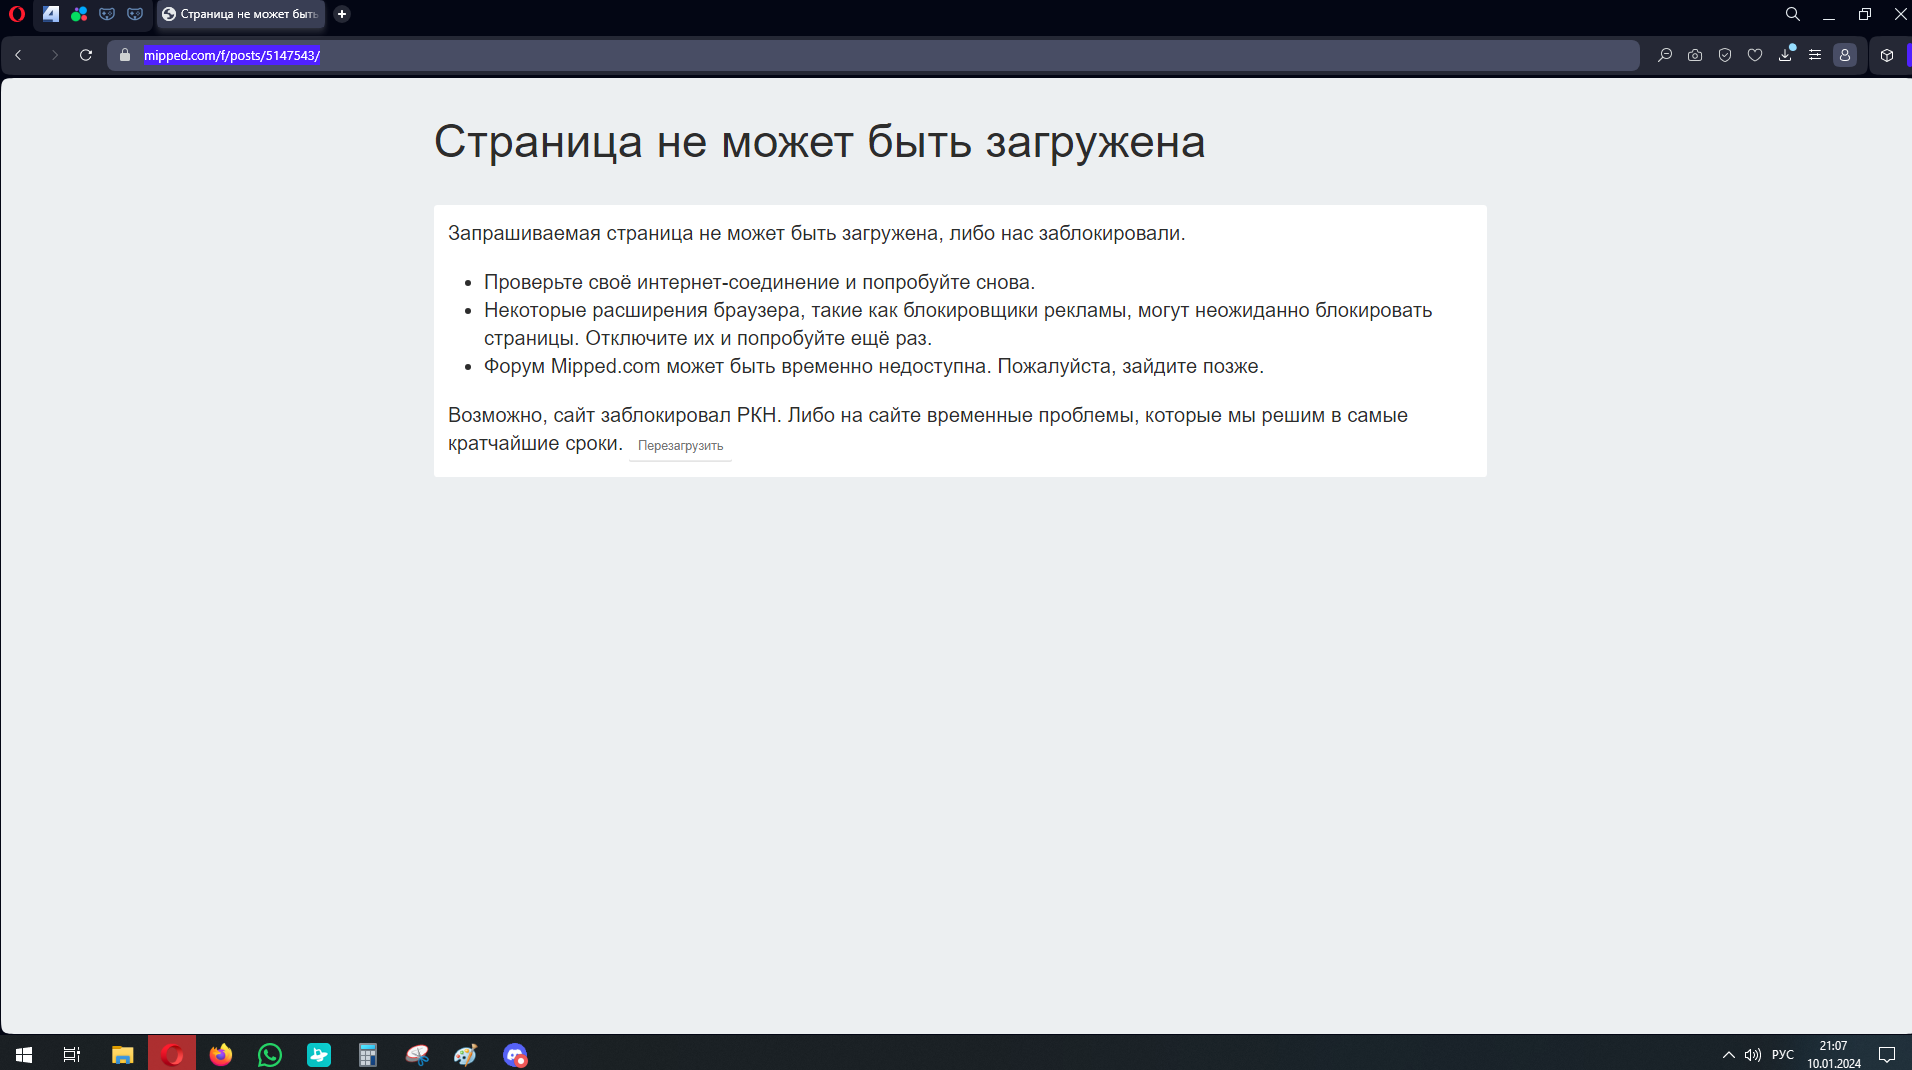Open the zoom-out magnifier in the address bar
The height and width of the screenshot is (1070, 1912).
[1665, 55]
